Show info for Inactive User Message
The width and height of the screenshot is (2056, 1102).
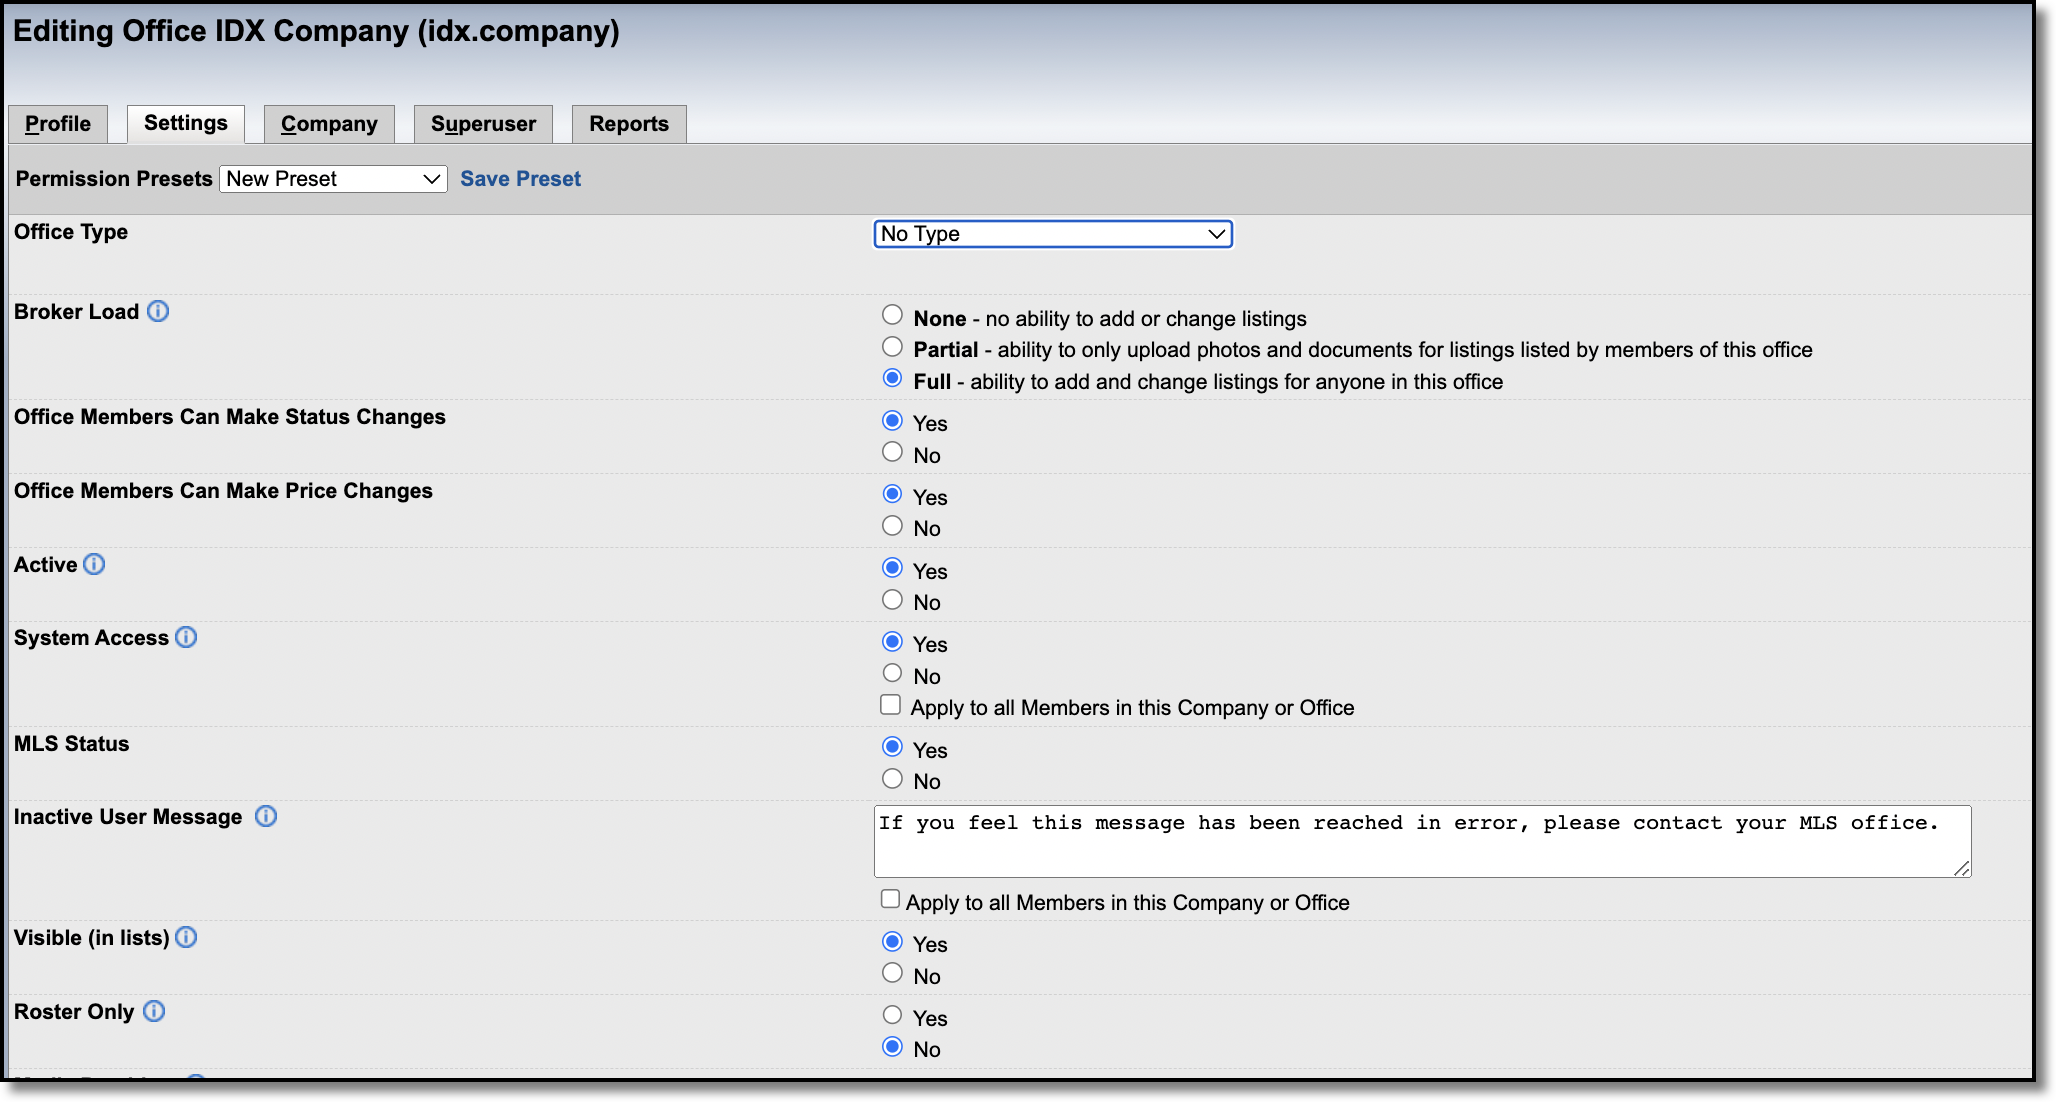(265, 816)
